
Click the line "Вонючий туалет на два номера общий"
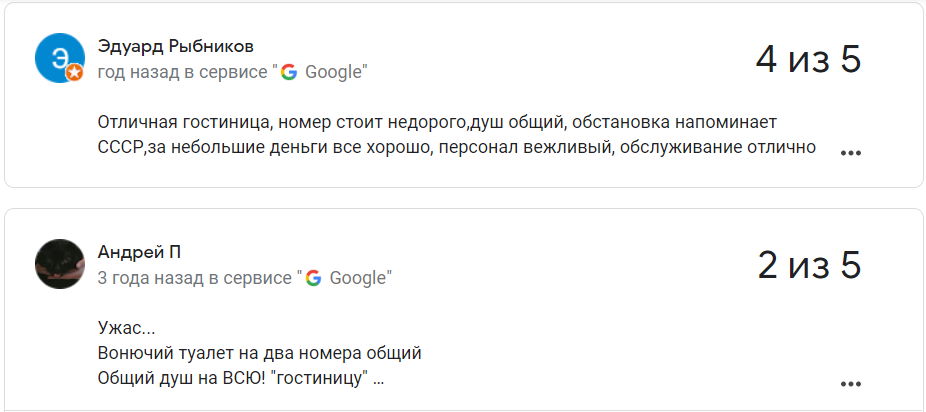point(259,353)
